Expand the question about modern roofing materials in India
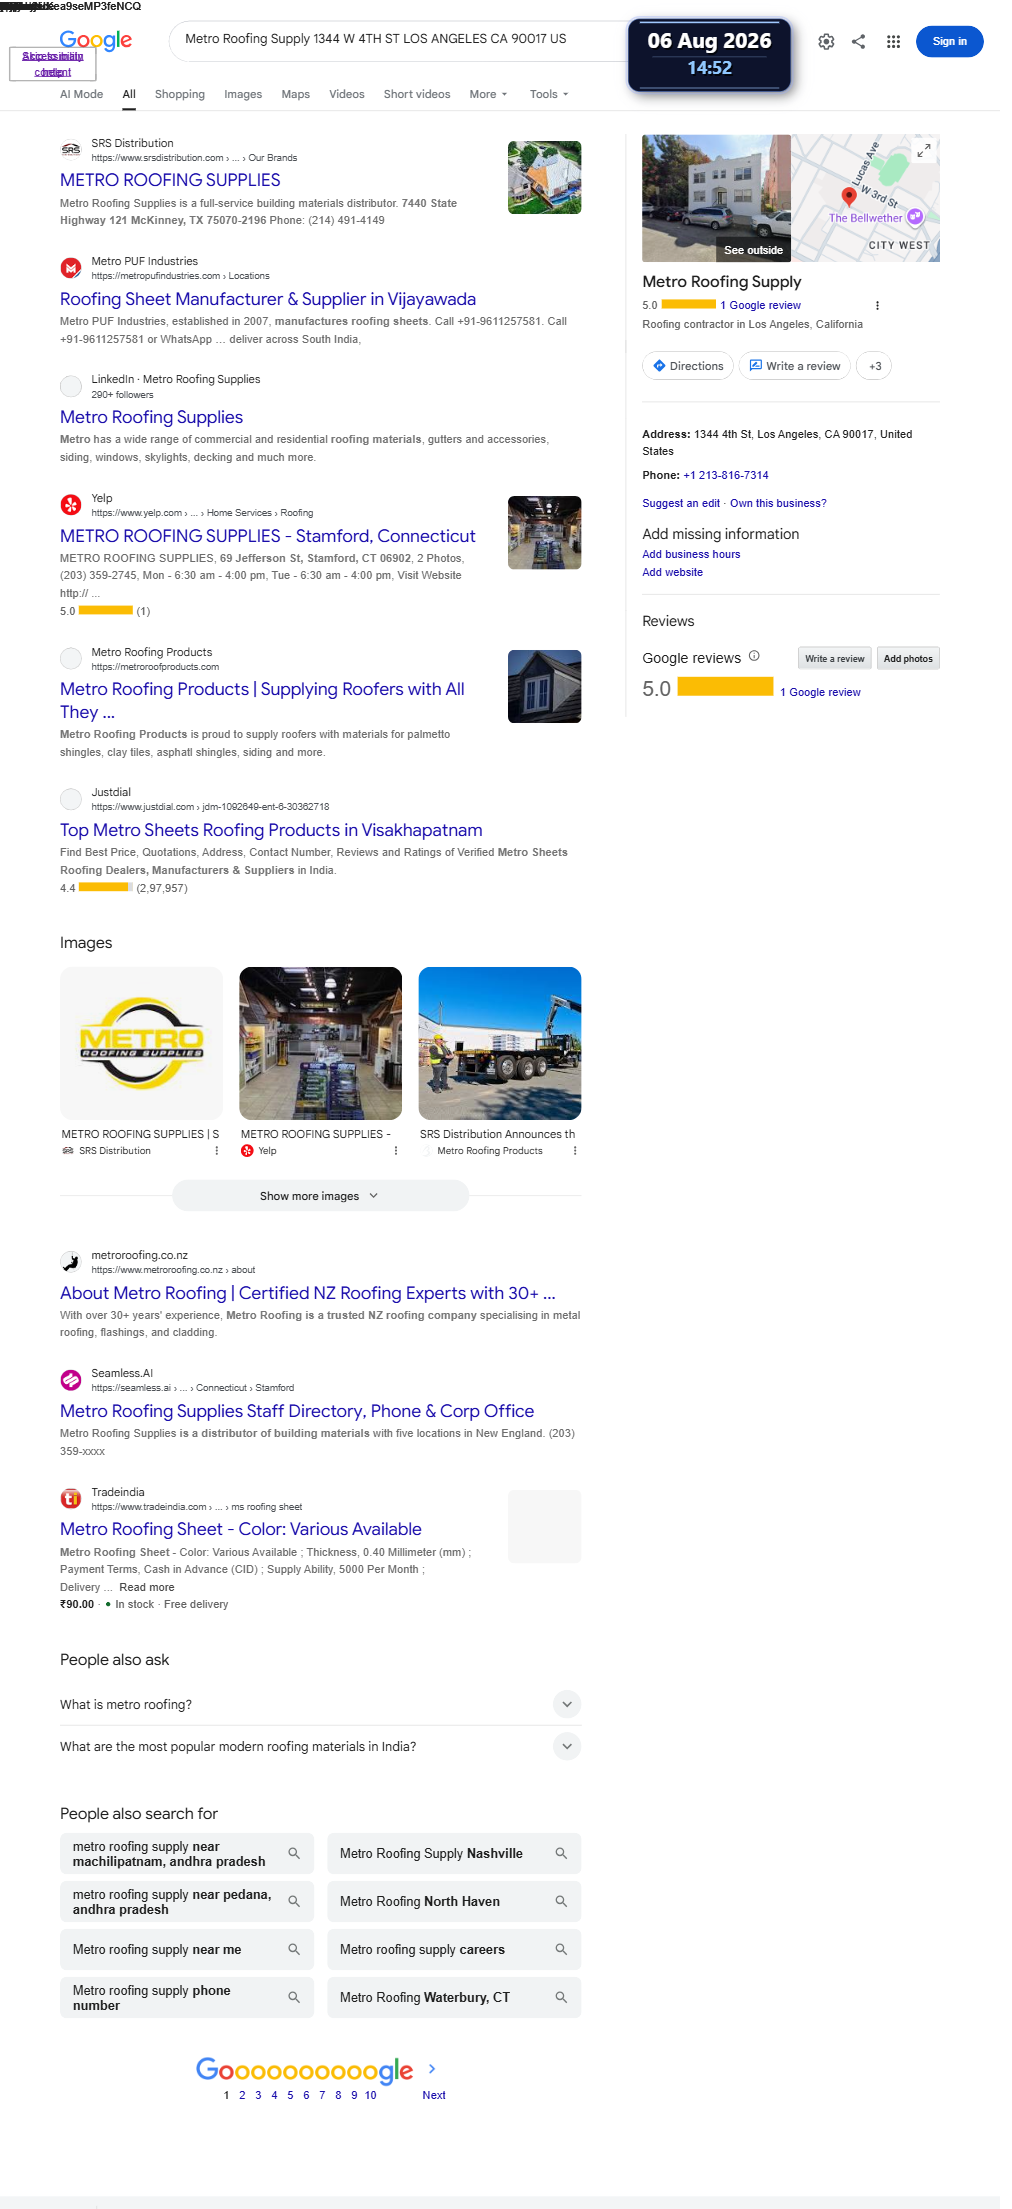The height and width of the screenshot is (2209, 1012). point(320,1747)
